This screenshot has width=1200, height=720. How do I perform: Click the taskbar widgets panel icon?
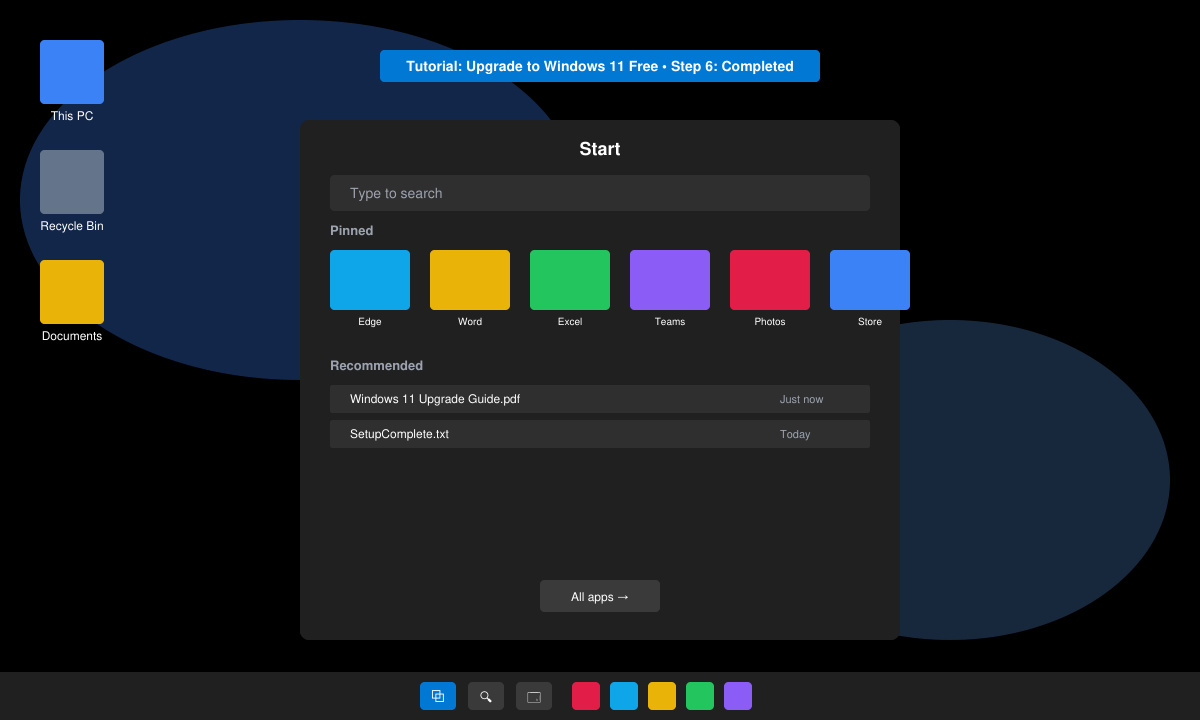534,696
